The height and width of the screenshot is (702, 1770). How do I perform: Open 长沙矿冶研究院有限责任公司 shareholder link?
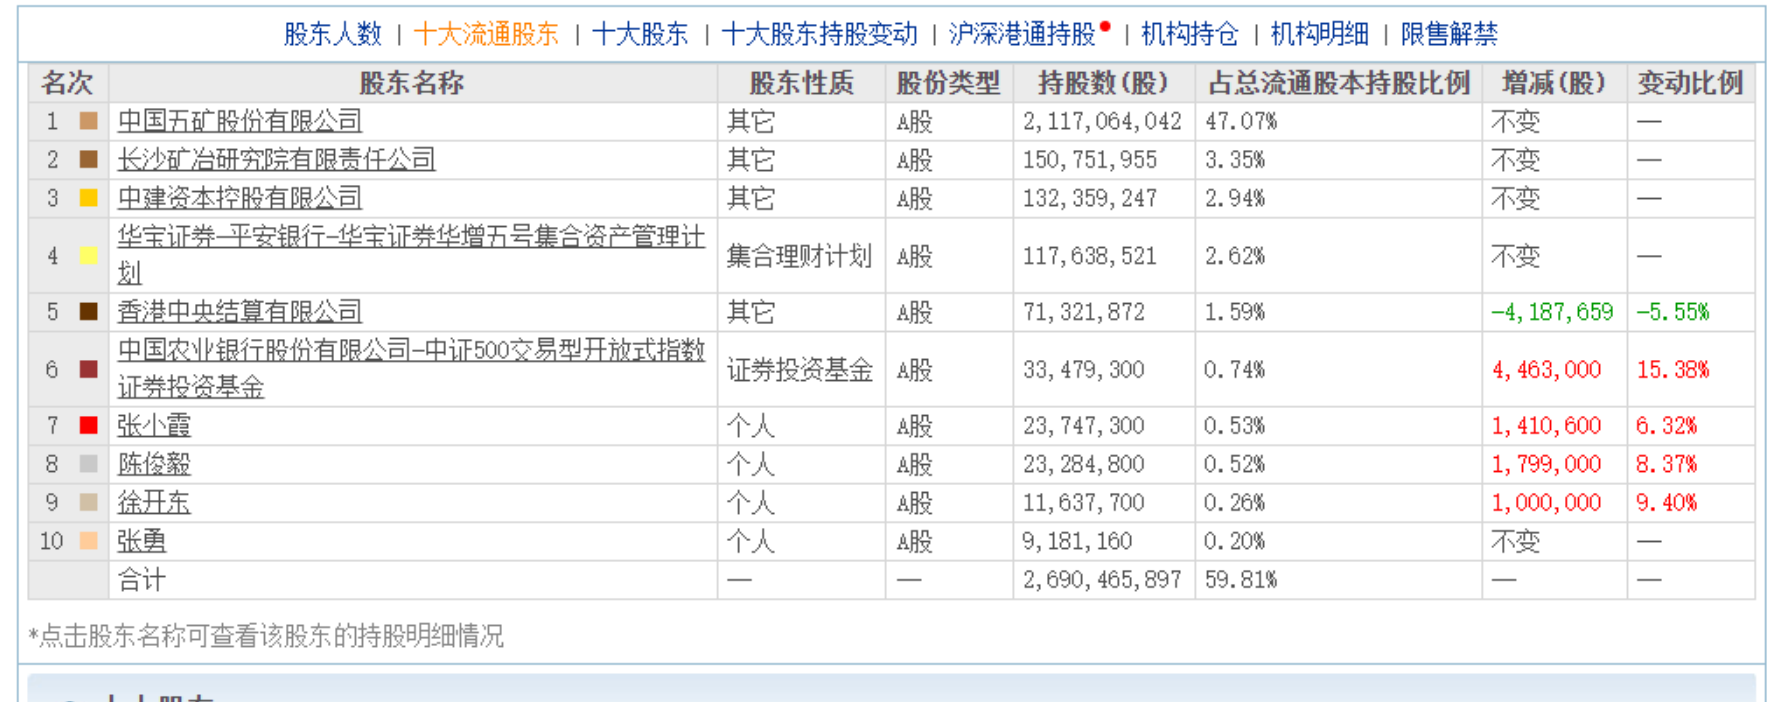[x=276, y=160]
